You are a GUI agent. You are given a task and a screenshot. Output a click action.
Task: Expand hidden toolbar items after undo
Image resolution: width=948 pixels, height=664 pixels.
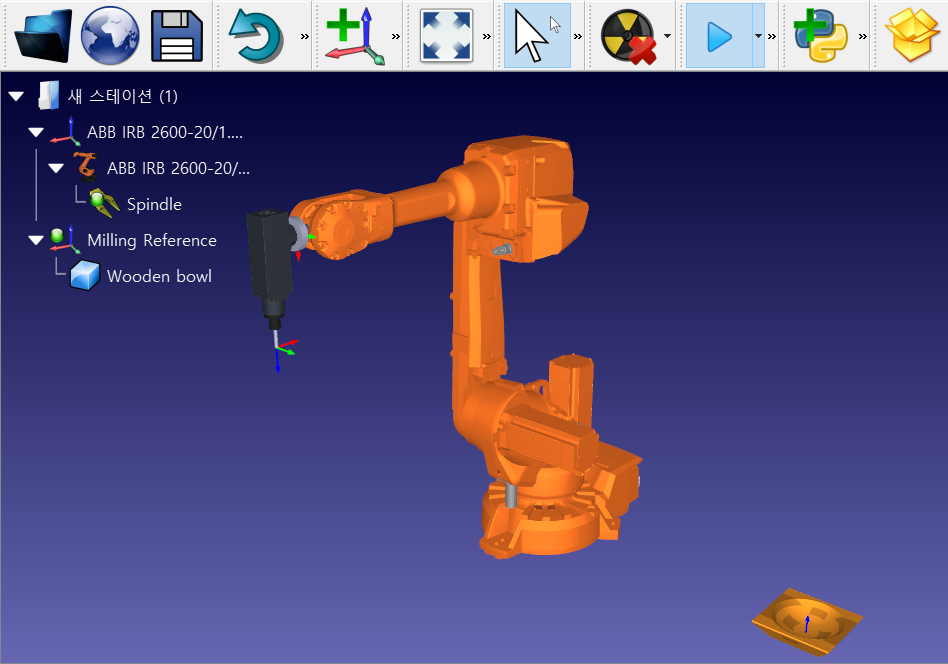click(305, 36)
